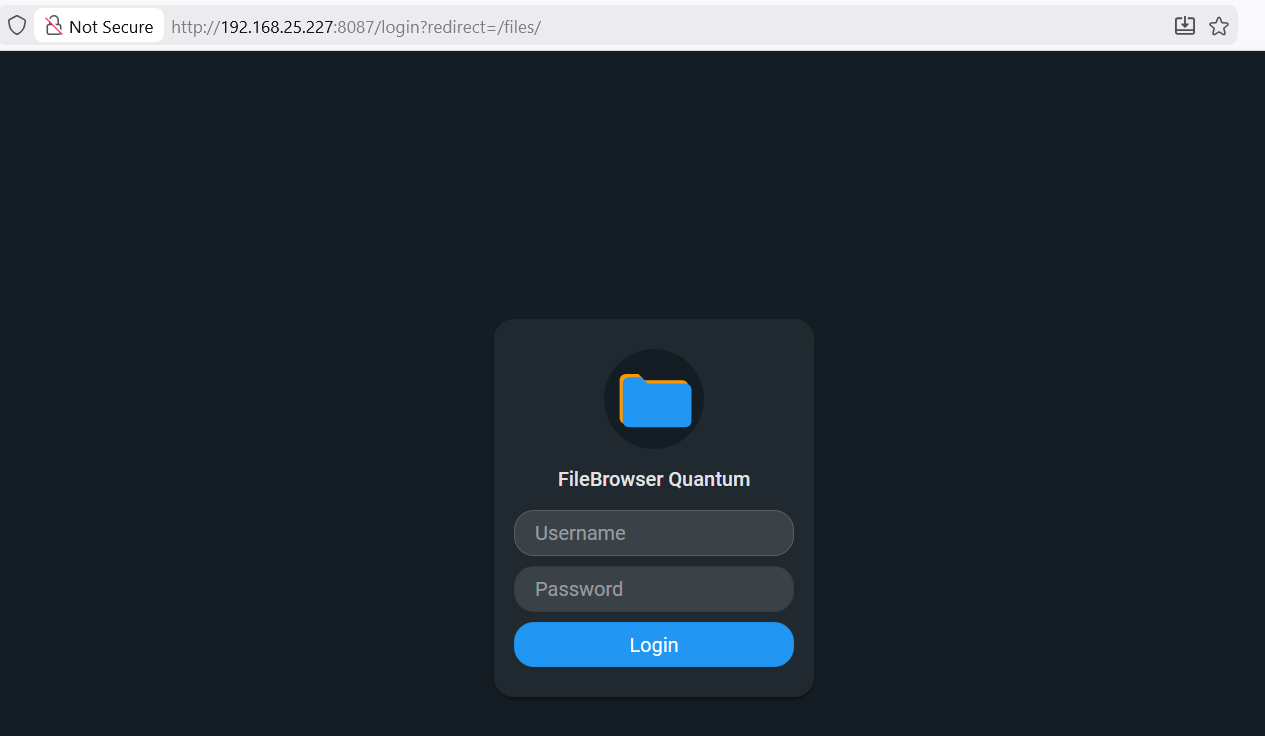Focus the Password input field
Screen dimensions: 1265x736
click(x=654, y=589)
